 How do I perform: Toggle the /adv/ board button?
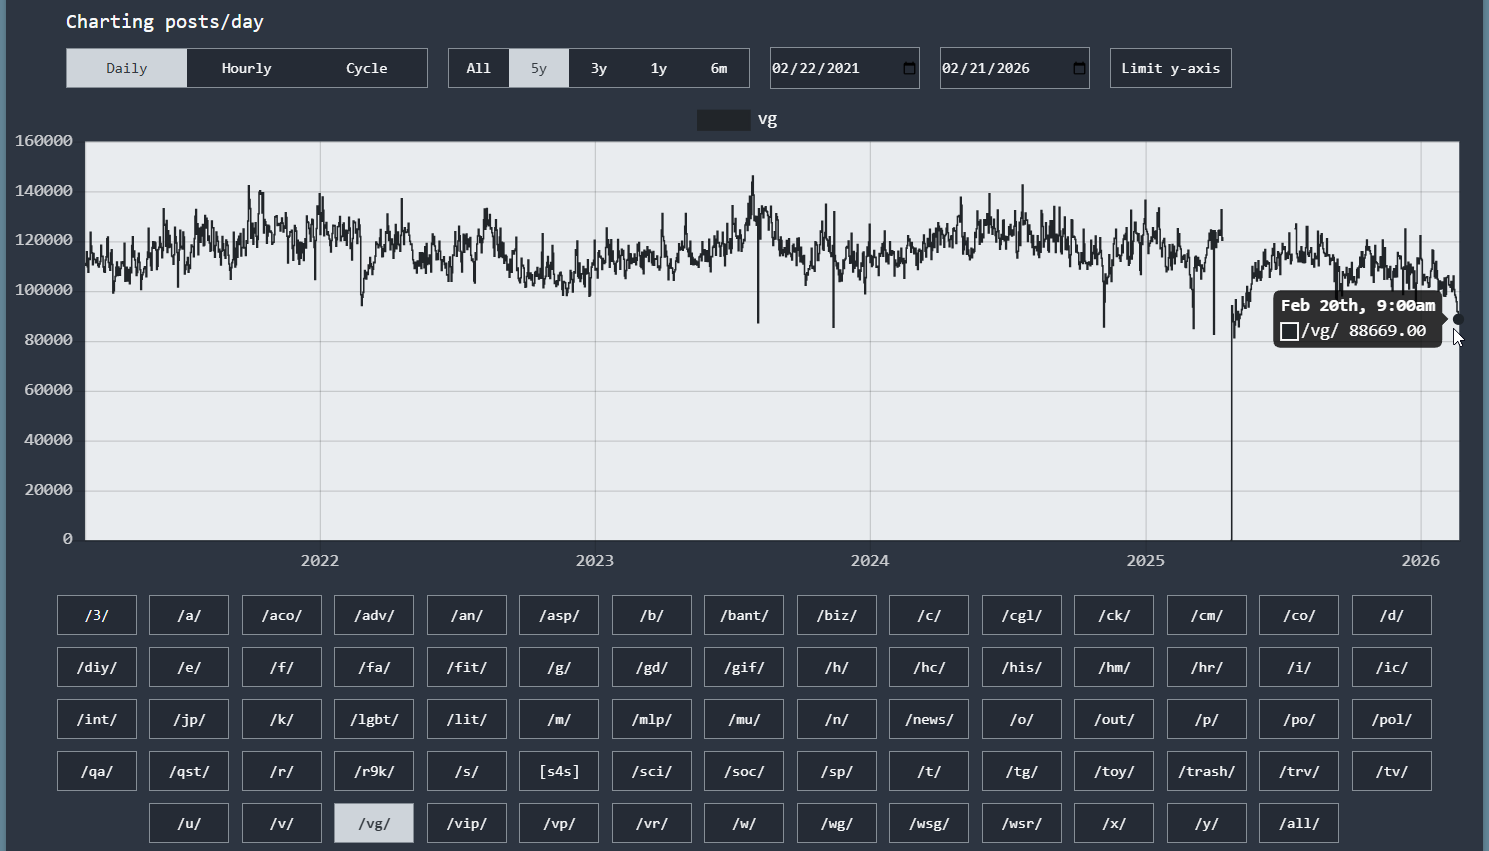pyautogui.click(x=374, y=615)
